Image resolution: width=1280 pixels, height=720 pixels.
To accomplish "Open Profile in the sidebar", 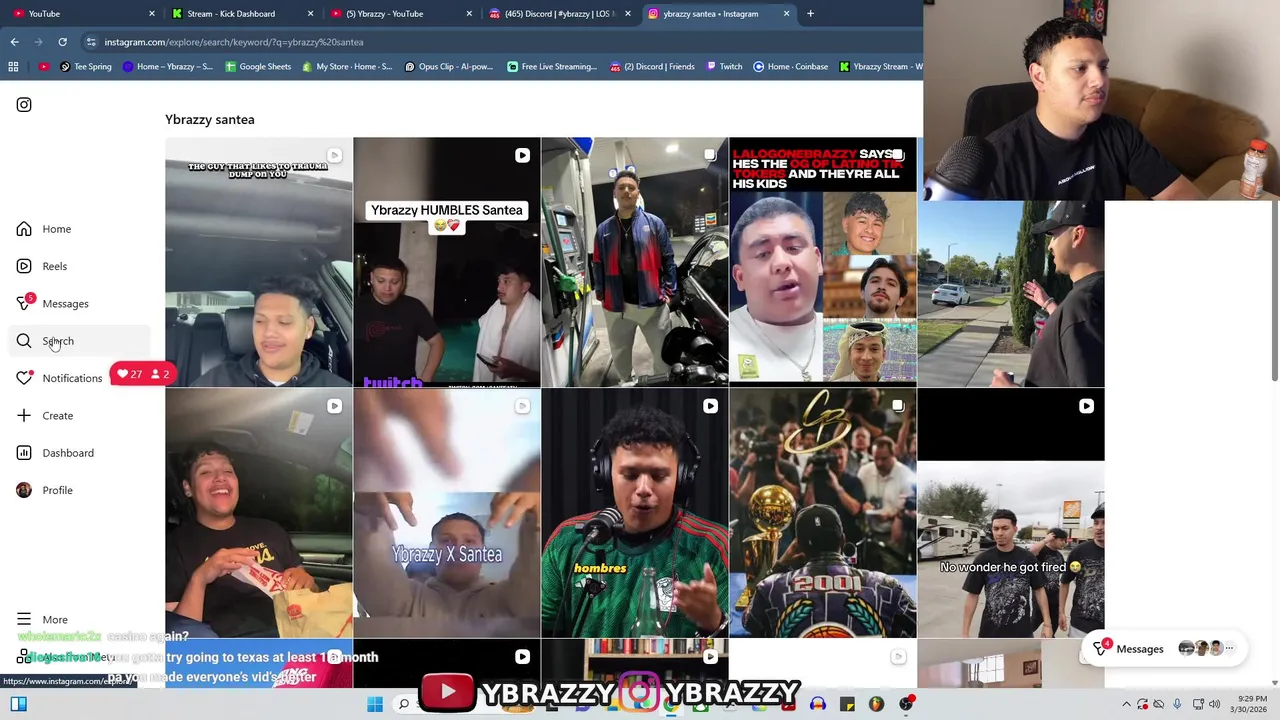I will click(57, 490).
